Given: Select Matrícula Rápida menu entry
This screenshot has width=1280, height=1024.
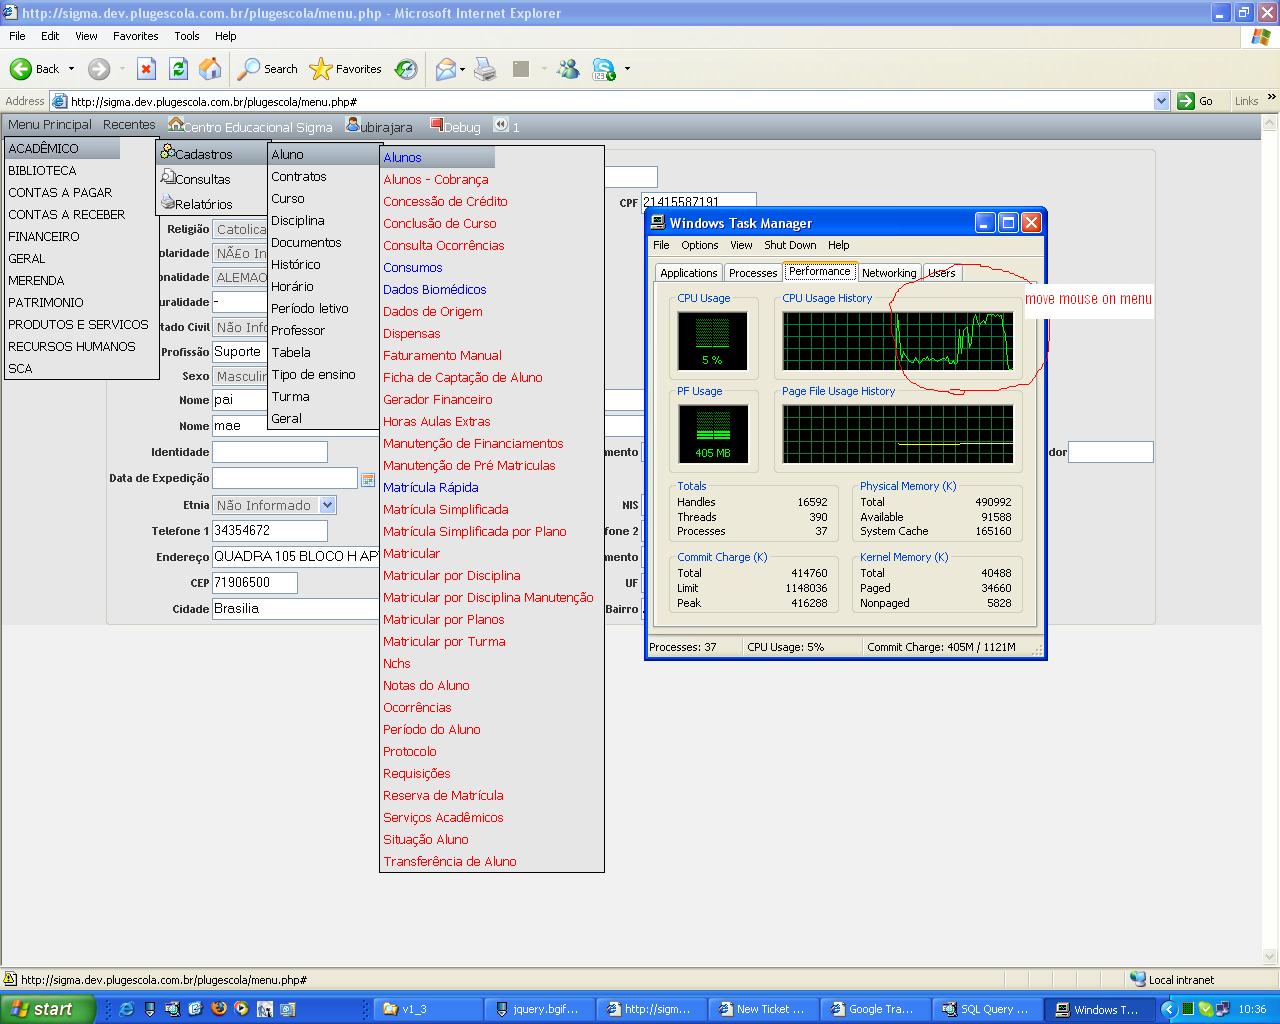Looking at the screenshot, I should click(430, 487).
